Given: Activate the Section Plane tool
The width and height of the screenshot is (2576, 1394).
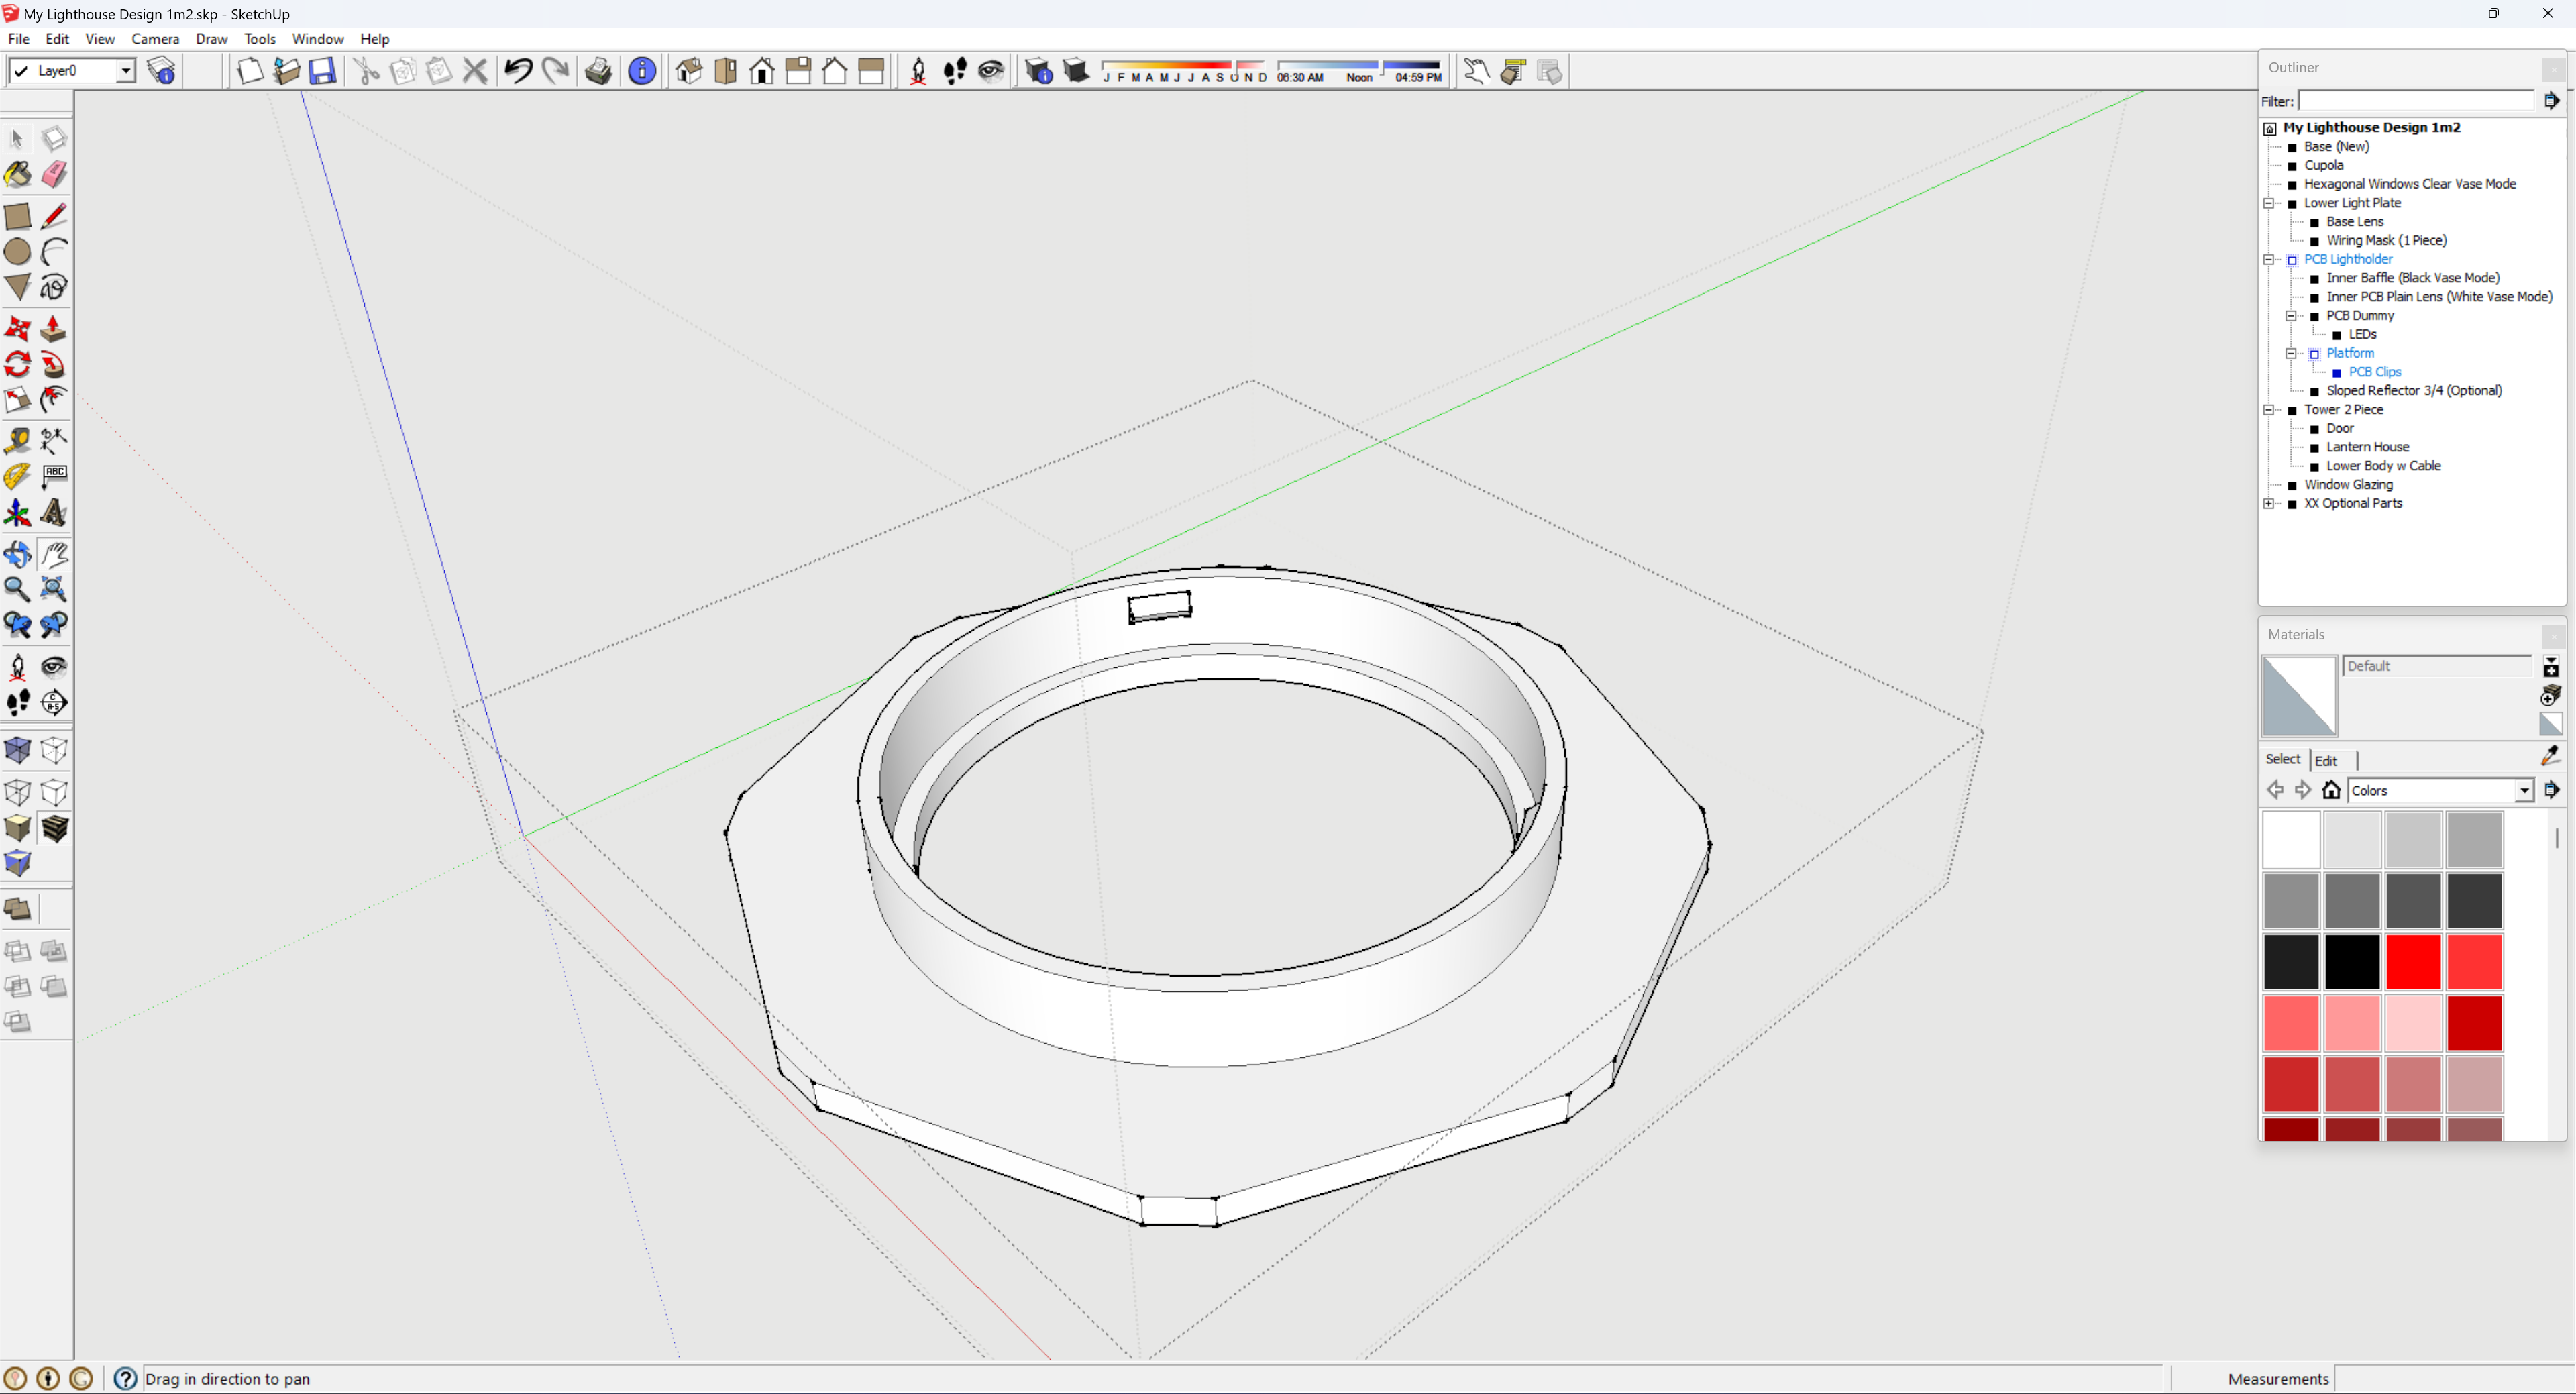Looking at the screenshot, I should (54, 702).
